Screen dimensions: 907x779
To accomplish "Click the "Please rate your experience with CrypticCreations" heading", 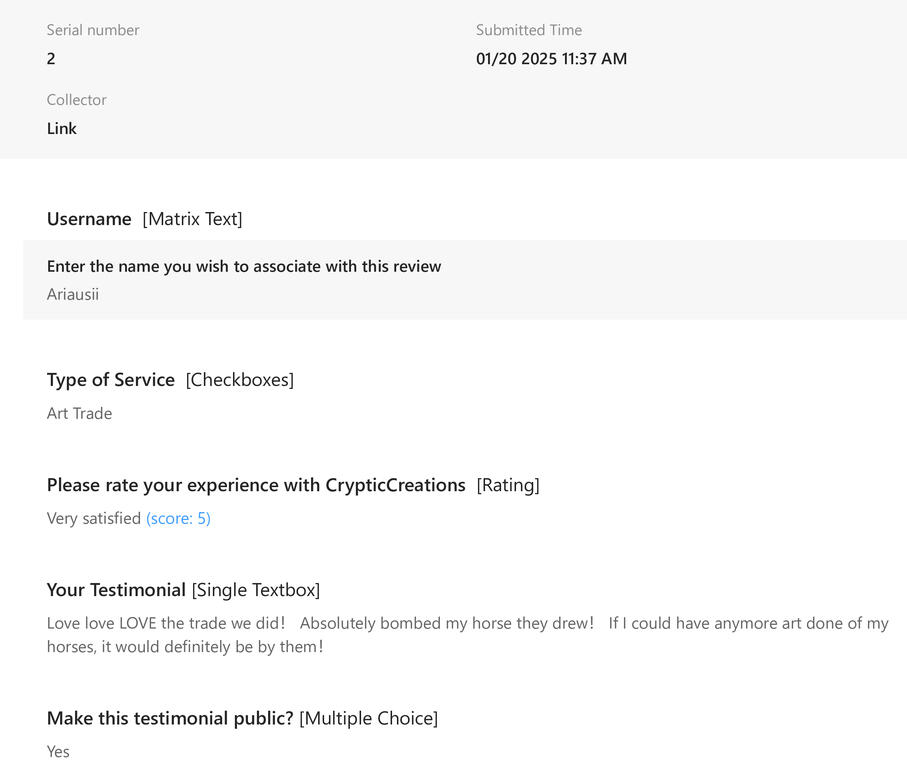I will coord(256,484).
